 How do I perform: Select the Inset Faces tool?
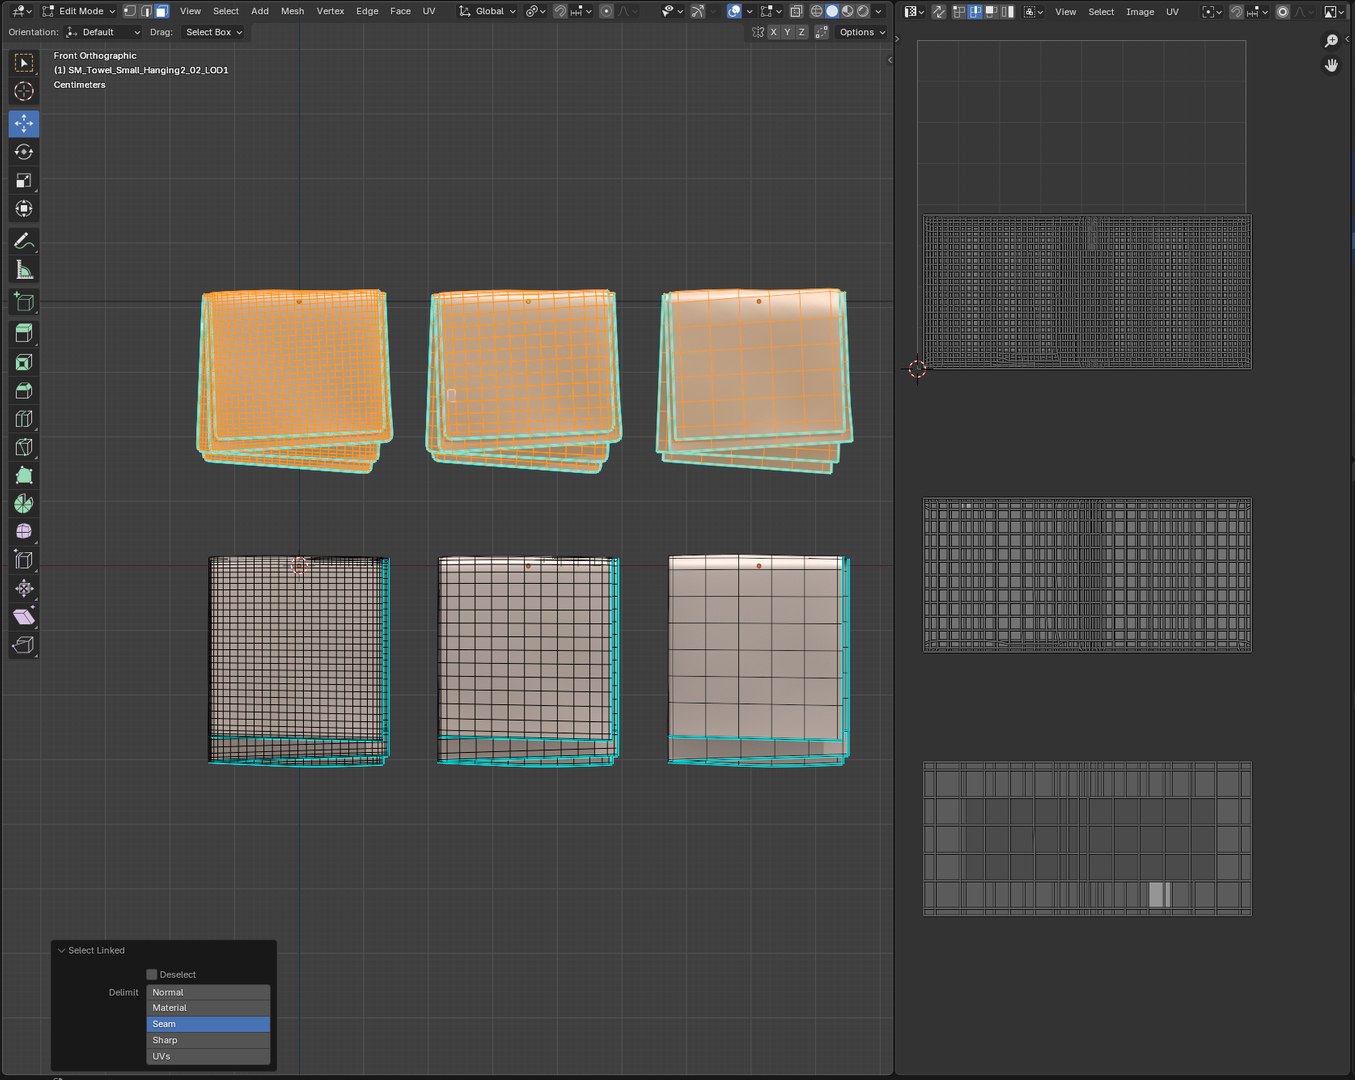[x=24, y=362]
